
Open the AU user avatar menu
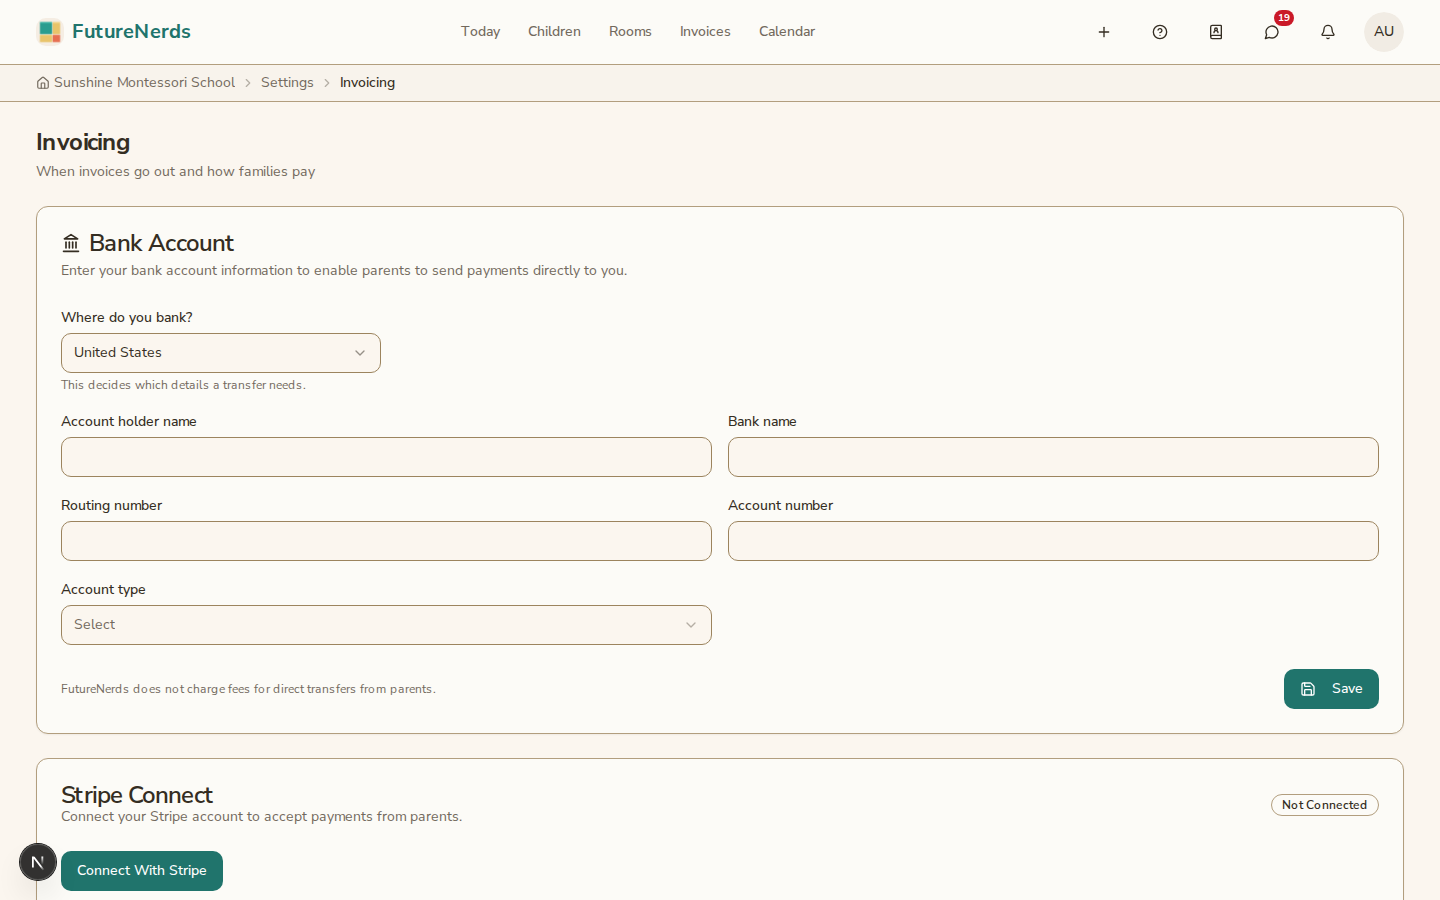[1384, 32]
